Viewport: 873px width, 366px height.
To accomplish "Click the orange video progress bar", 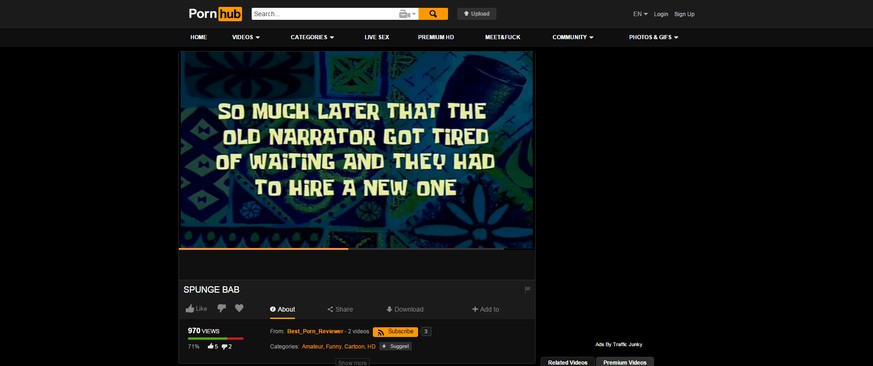I will click(x=263, y=249).
